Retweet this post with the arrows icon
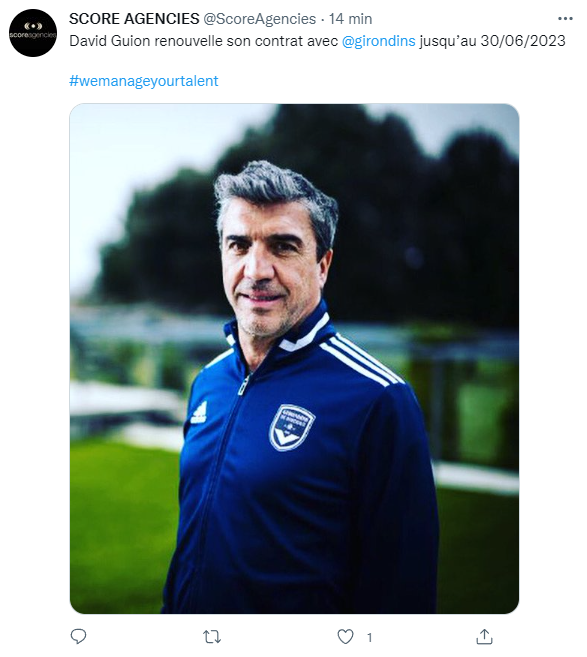 [x=212, y=637]
